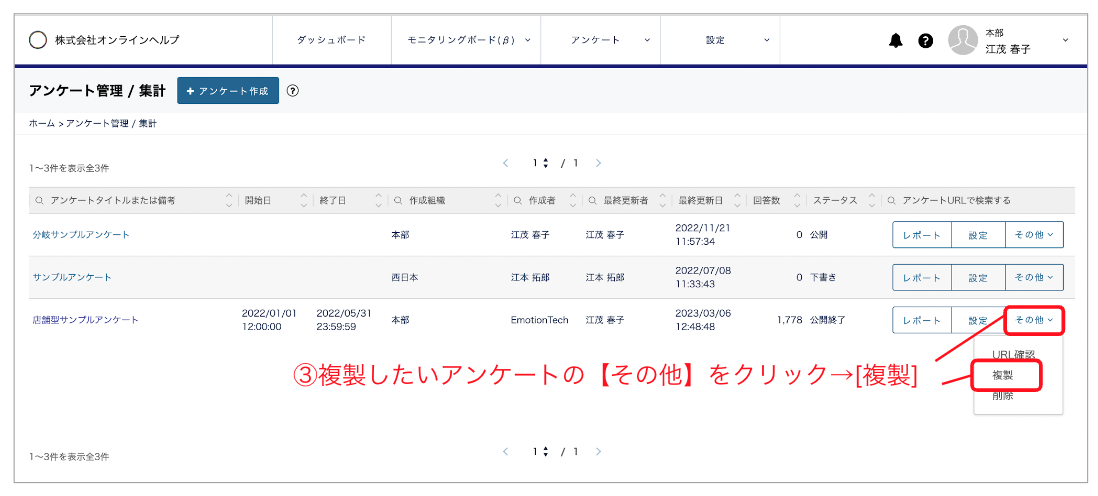Screen dimensions: 1098x496
Task: Open the 分岐サンプルアンケート link
Action: click(x=81, y=235)
